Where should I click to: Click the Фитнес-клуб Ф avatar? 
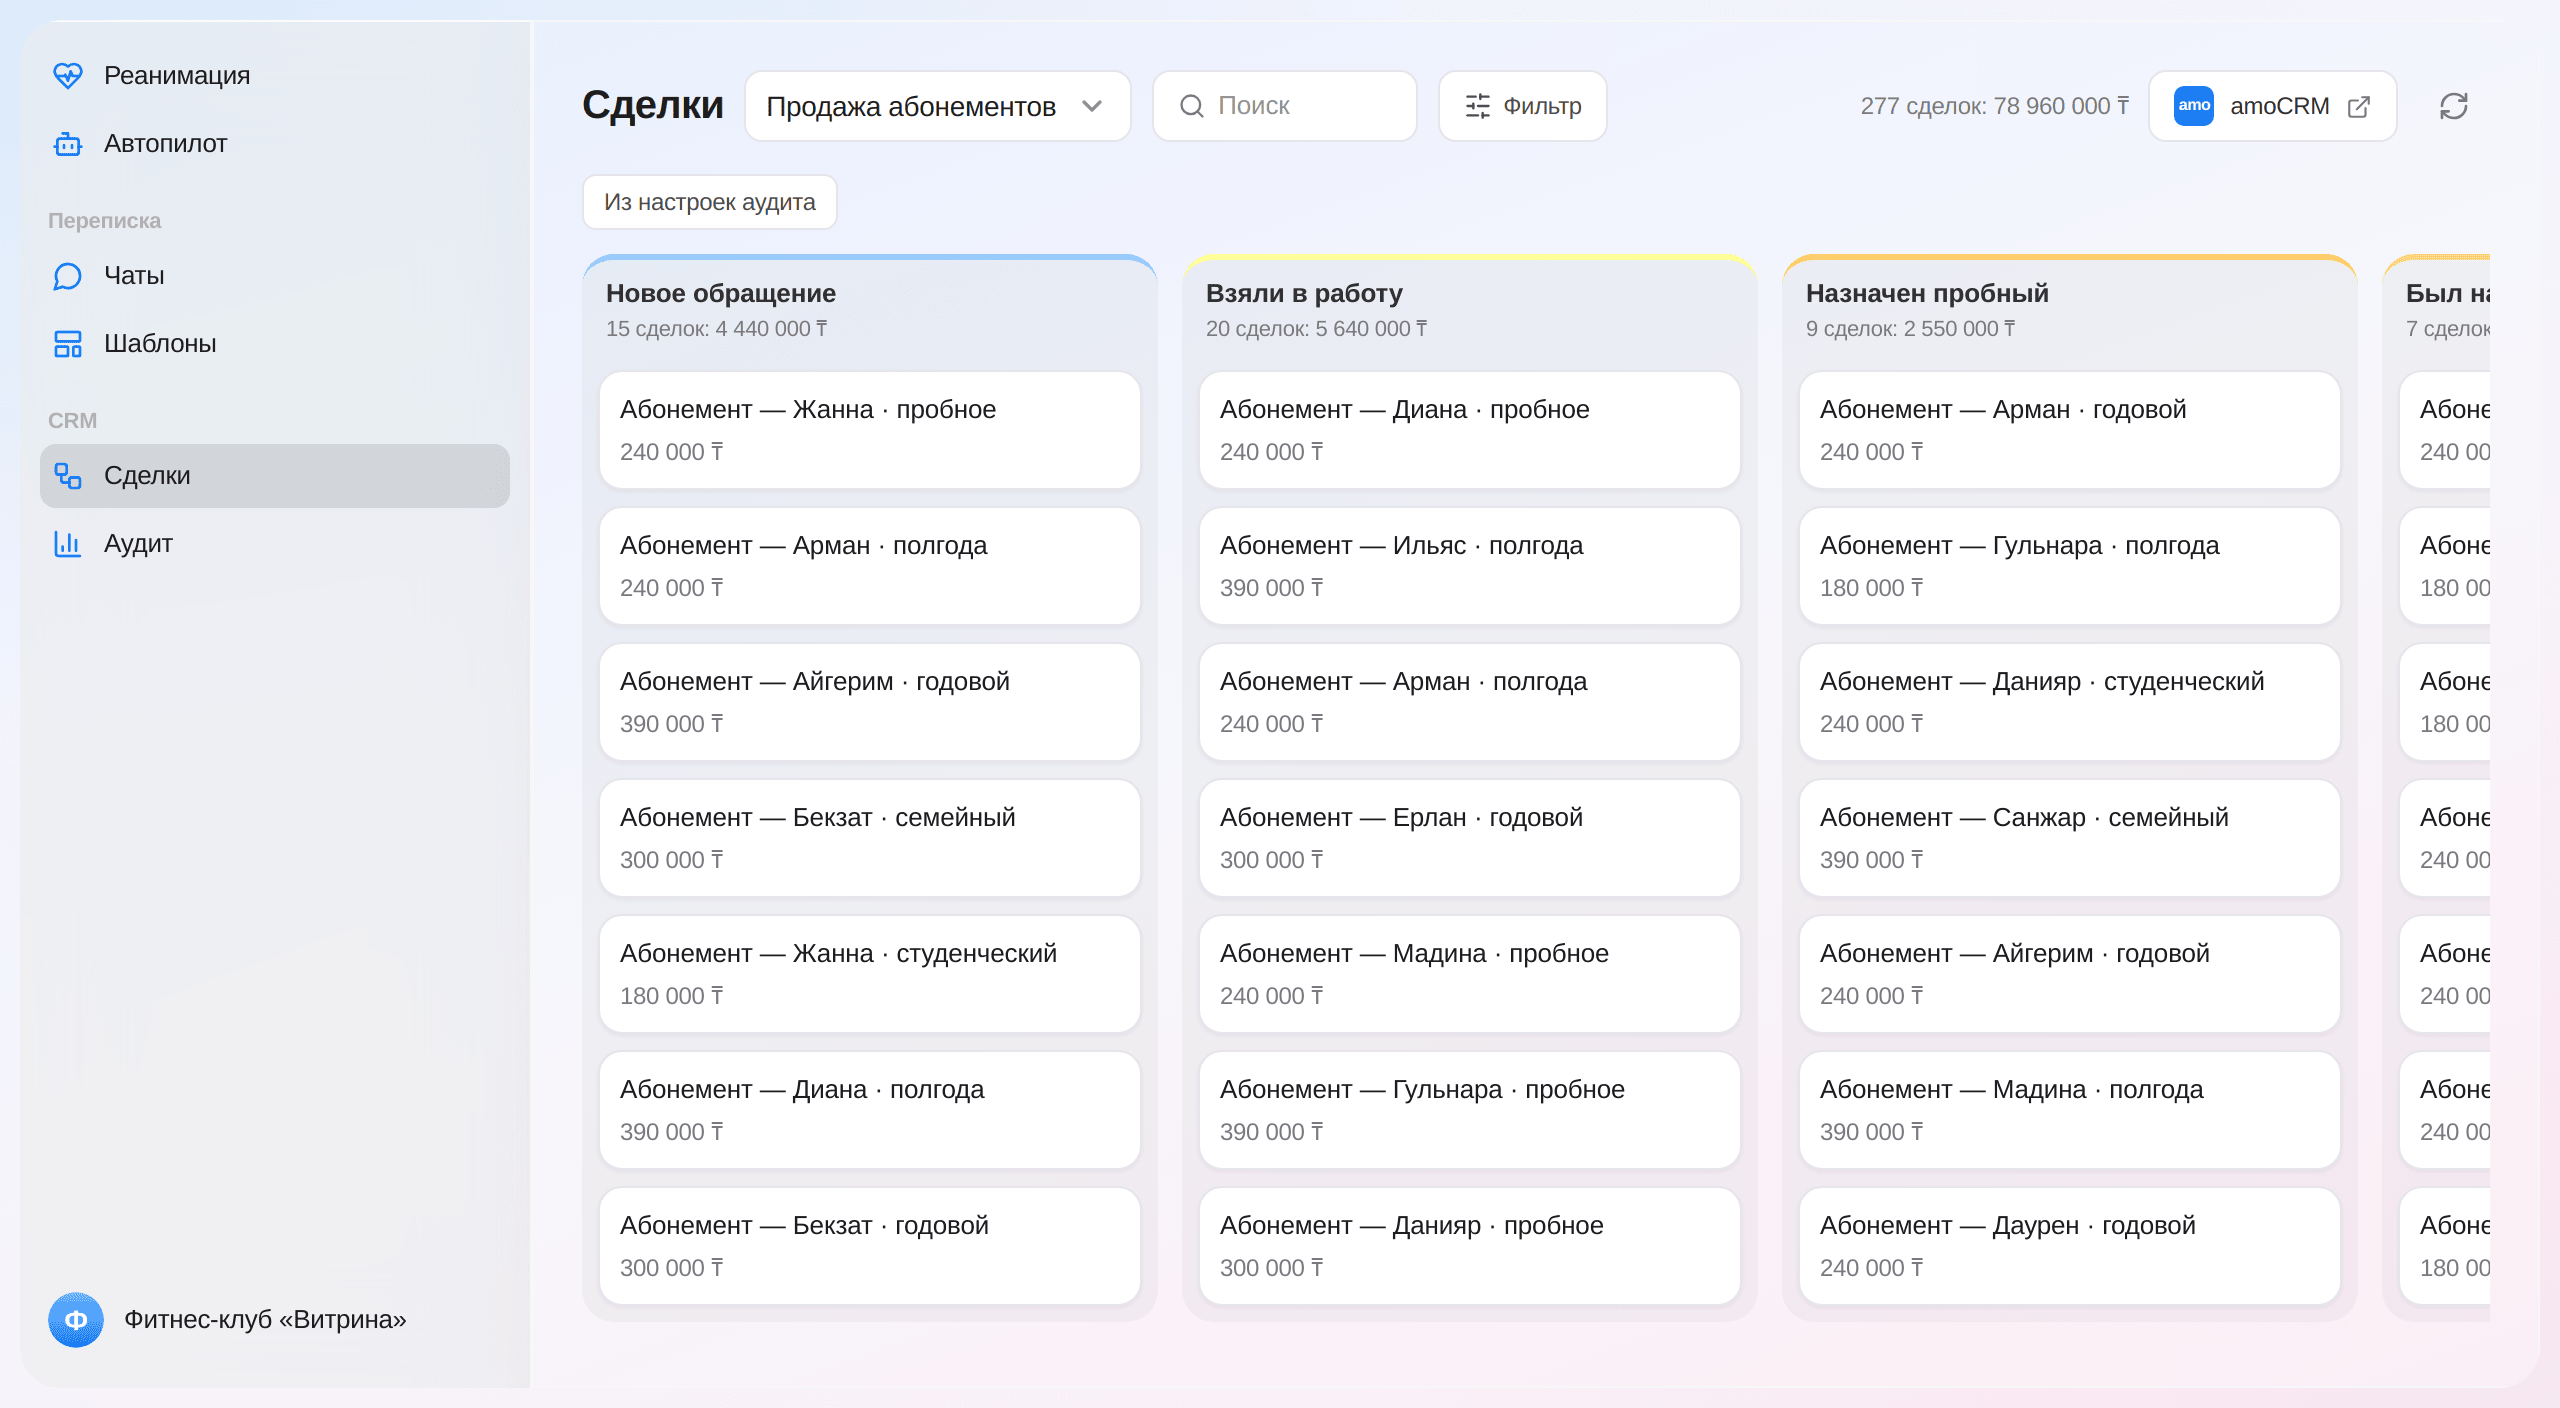pyautogui.click(x=76, y=1320)
